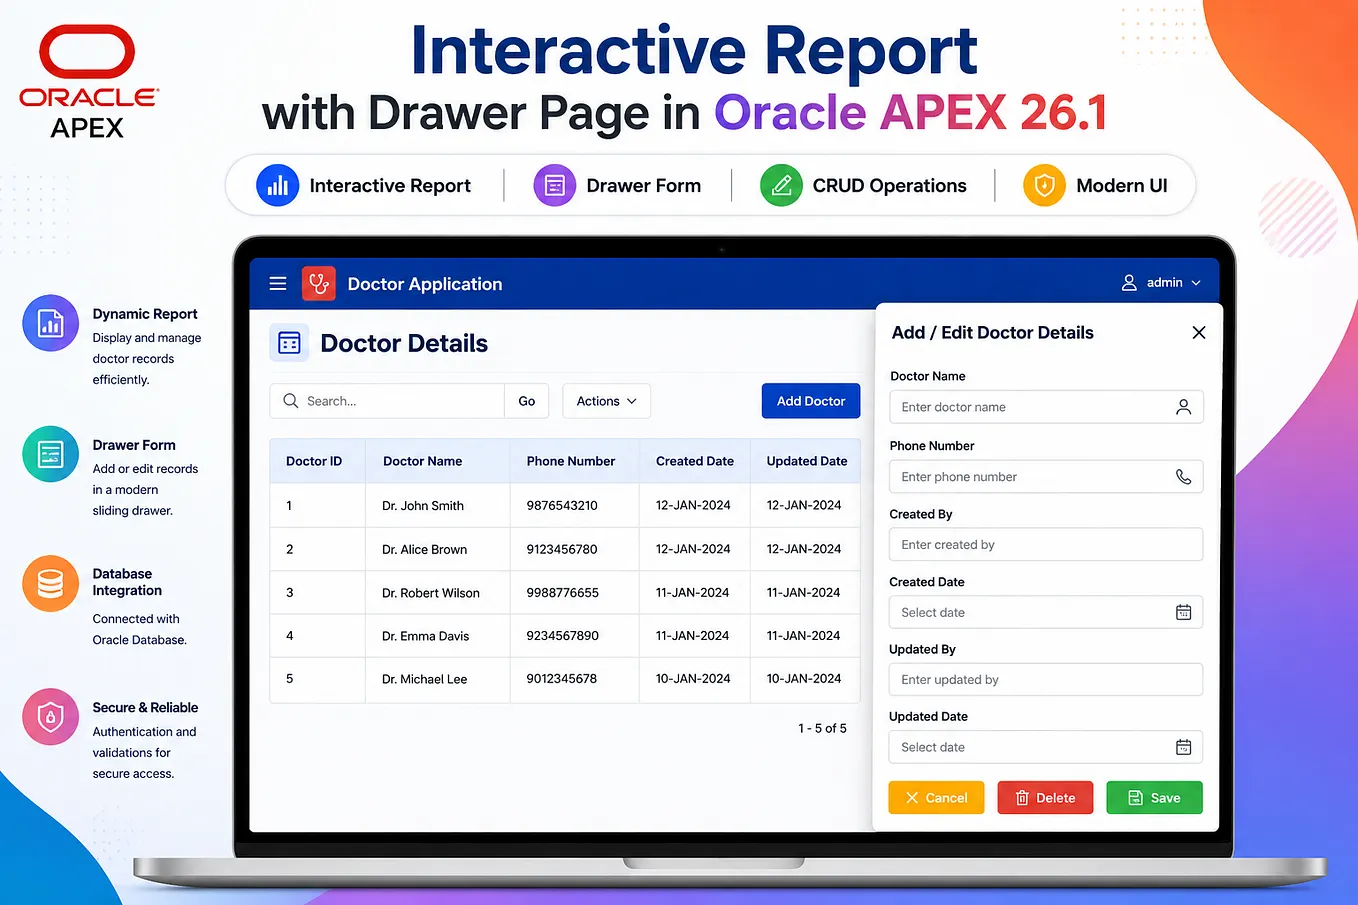The image size is (1358, 905).
Task: Click the admin user profile icon
Action: coord(1129,283)
